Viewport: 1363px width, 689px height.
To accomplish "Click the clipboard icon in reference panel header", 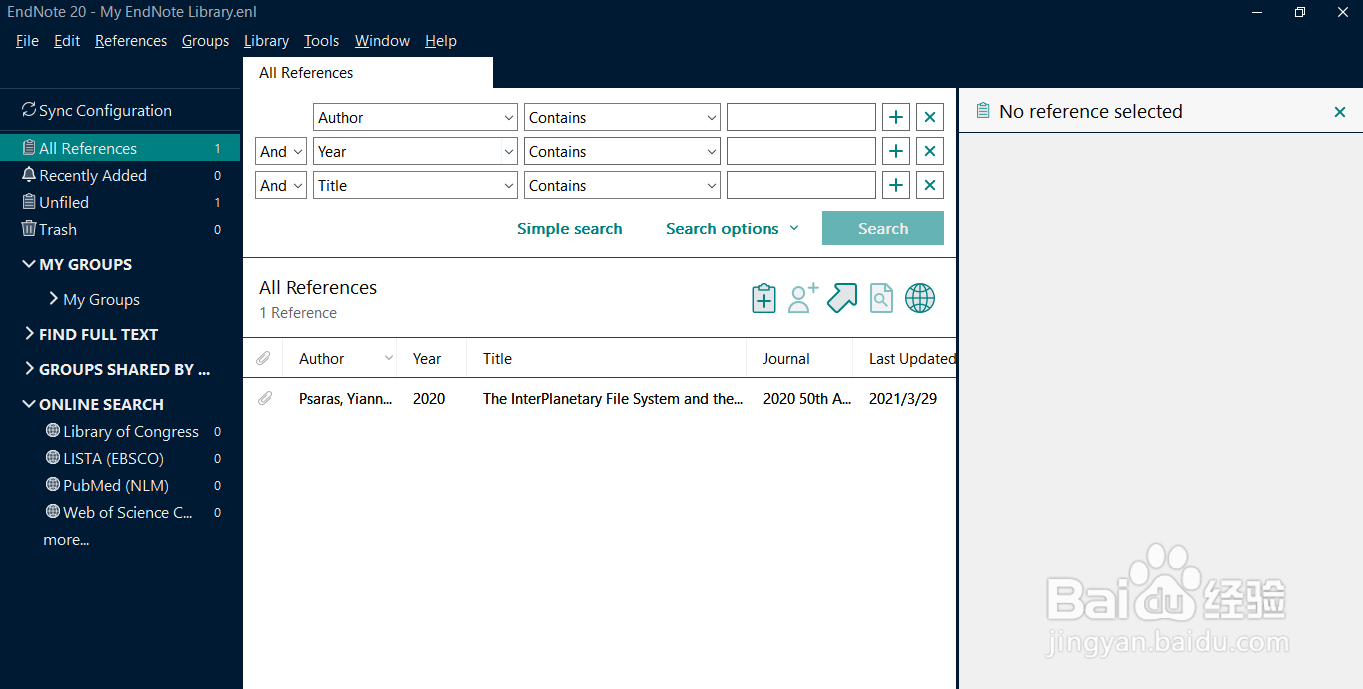I will (983, 111).
